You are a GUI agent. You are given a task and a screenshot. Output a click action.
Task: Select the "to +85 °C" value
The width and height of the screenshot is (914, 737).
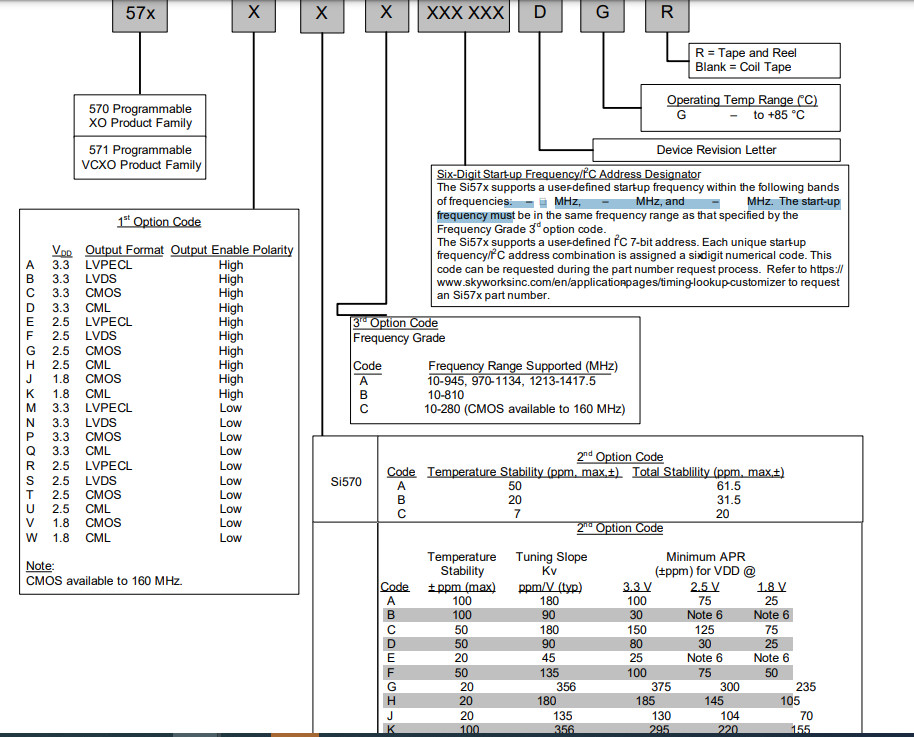[x=779, y=115]
